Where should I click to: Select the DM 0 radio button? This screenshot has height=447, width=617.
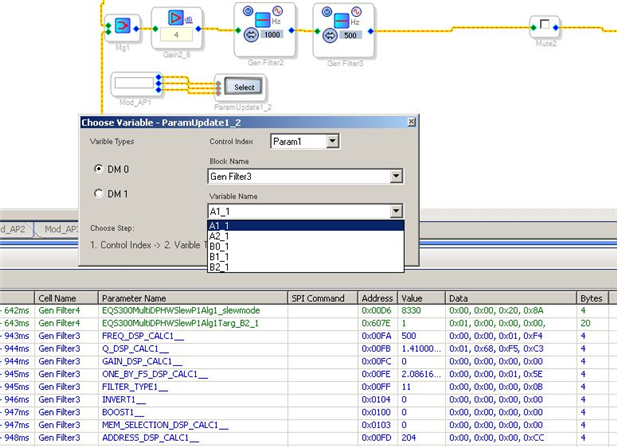(98, 169)
